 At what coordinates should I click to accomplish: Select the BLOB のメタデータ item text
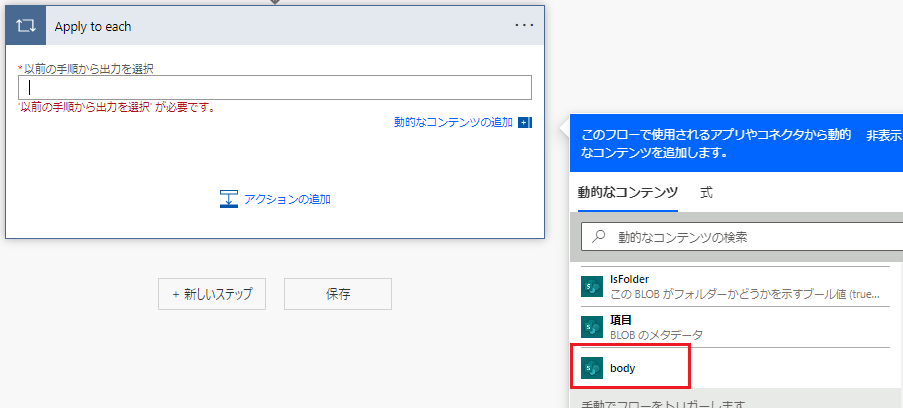point(657,335)
